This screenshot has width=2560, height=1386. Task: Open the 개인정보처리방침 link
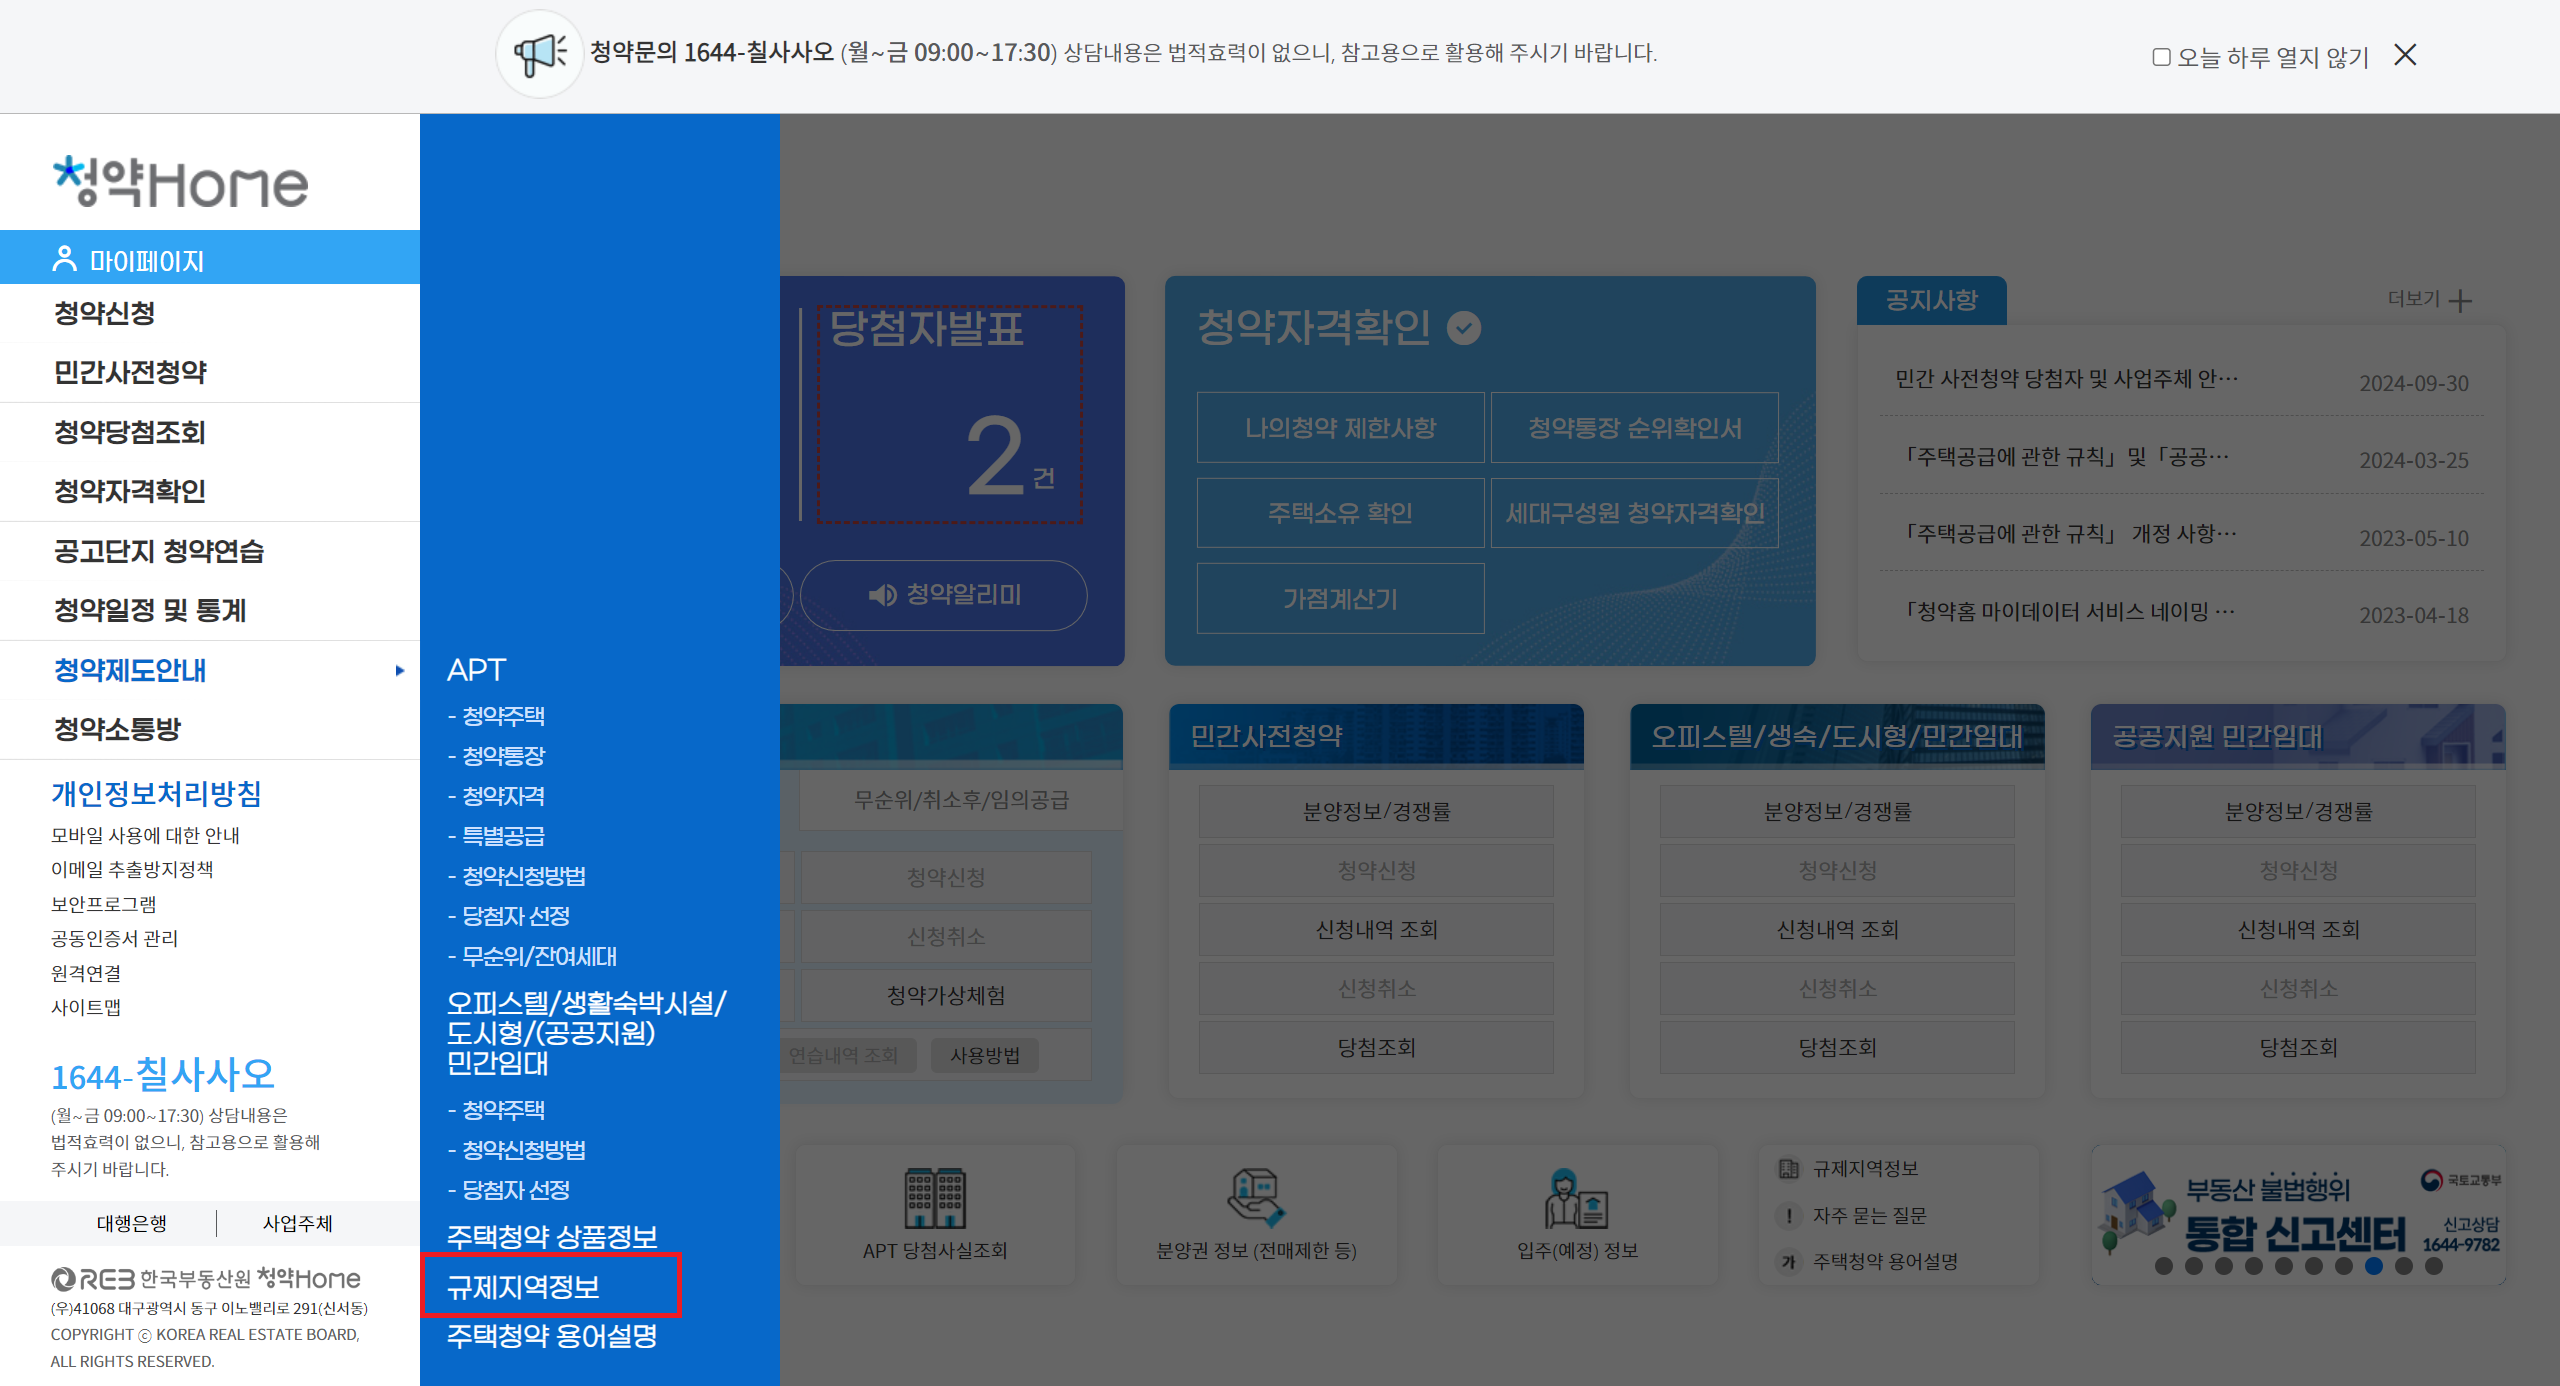click(x=156, y=793)
